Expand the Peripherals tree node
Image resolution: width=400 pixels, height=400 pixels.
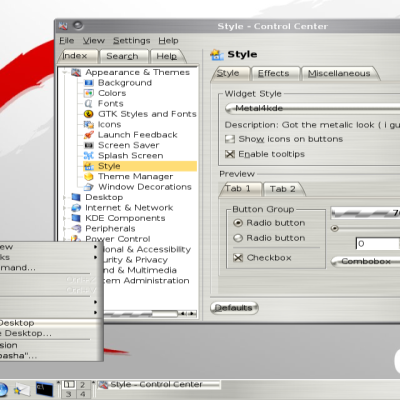(x=64, y=229)
